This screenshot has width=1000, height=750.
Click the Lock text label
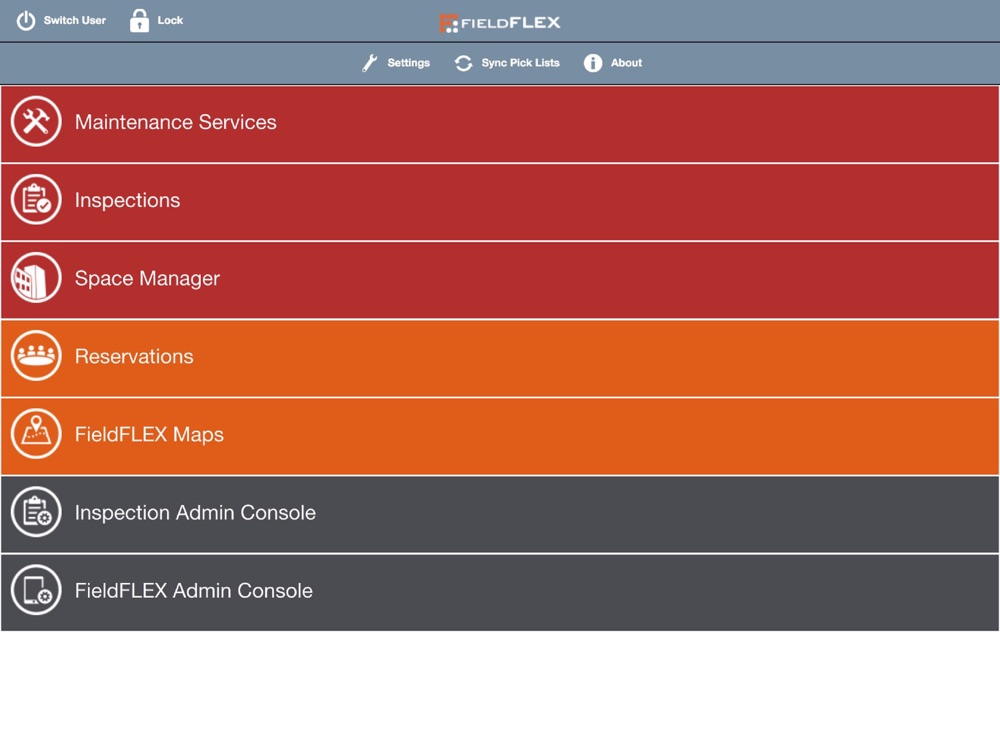(170, 20)
